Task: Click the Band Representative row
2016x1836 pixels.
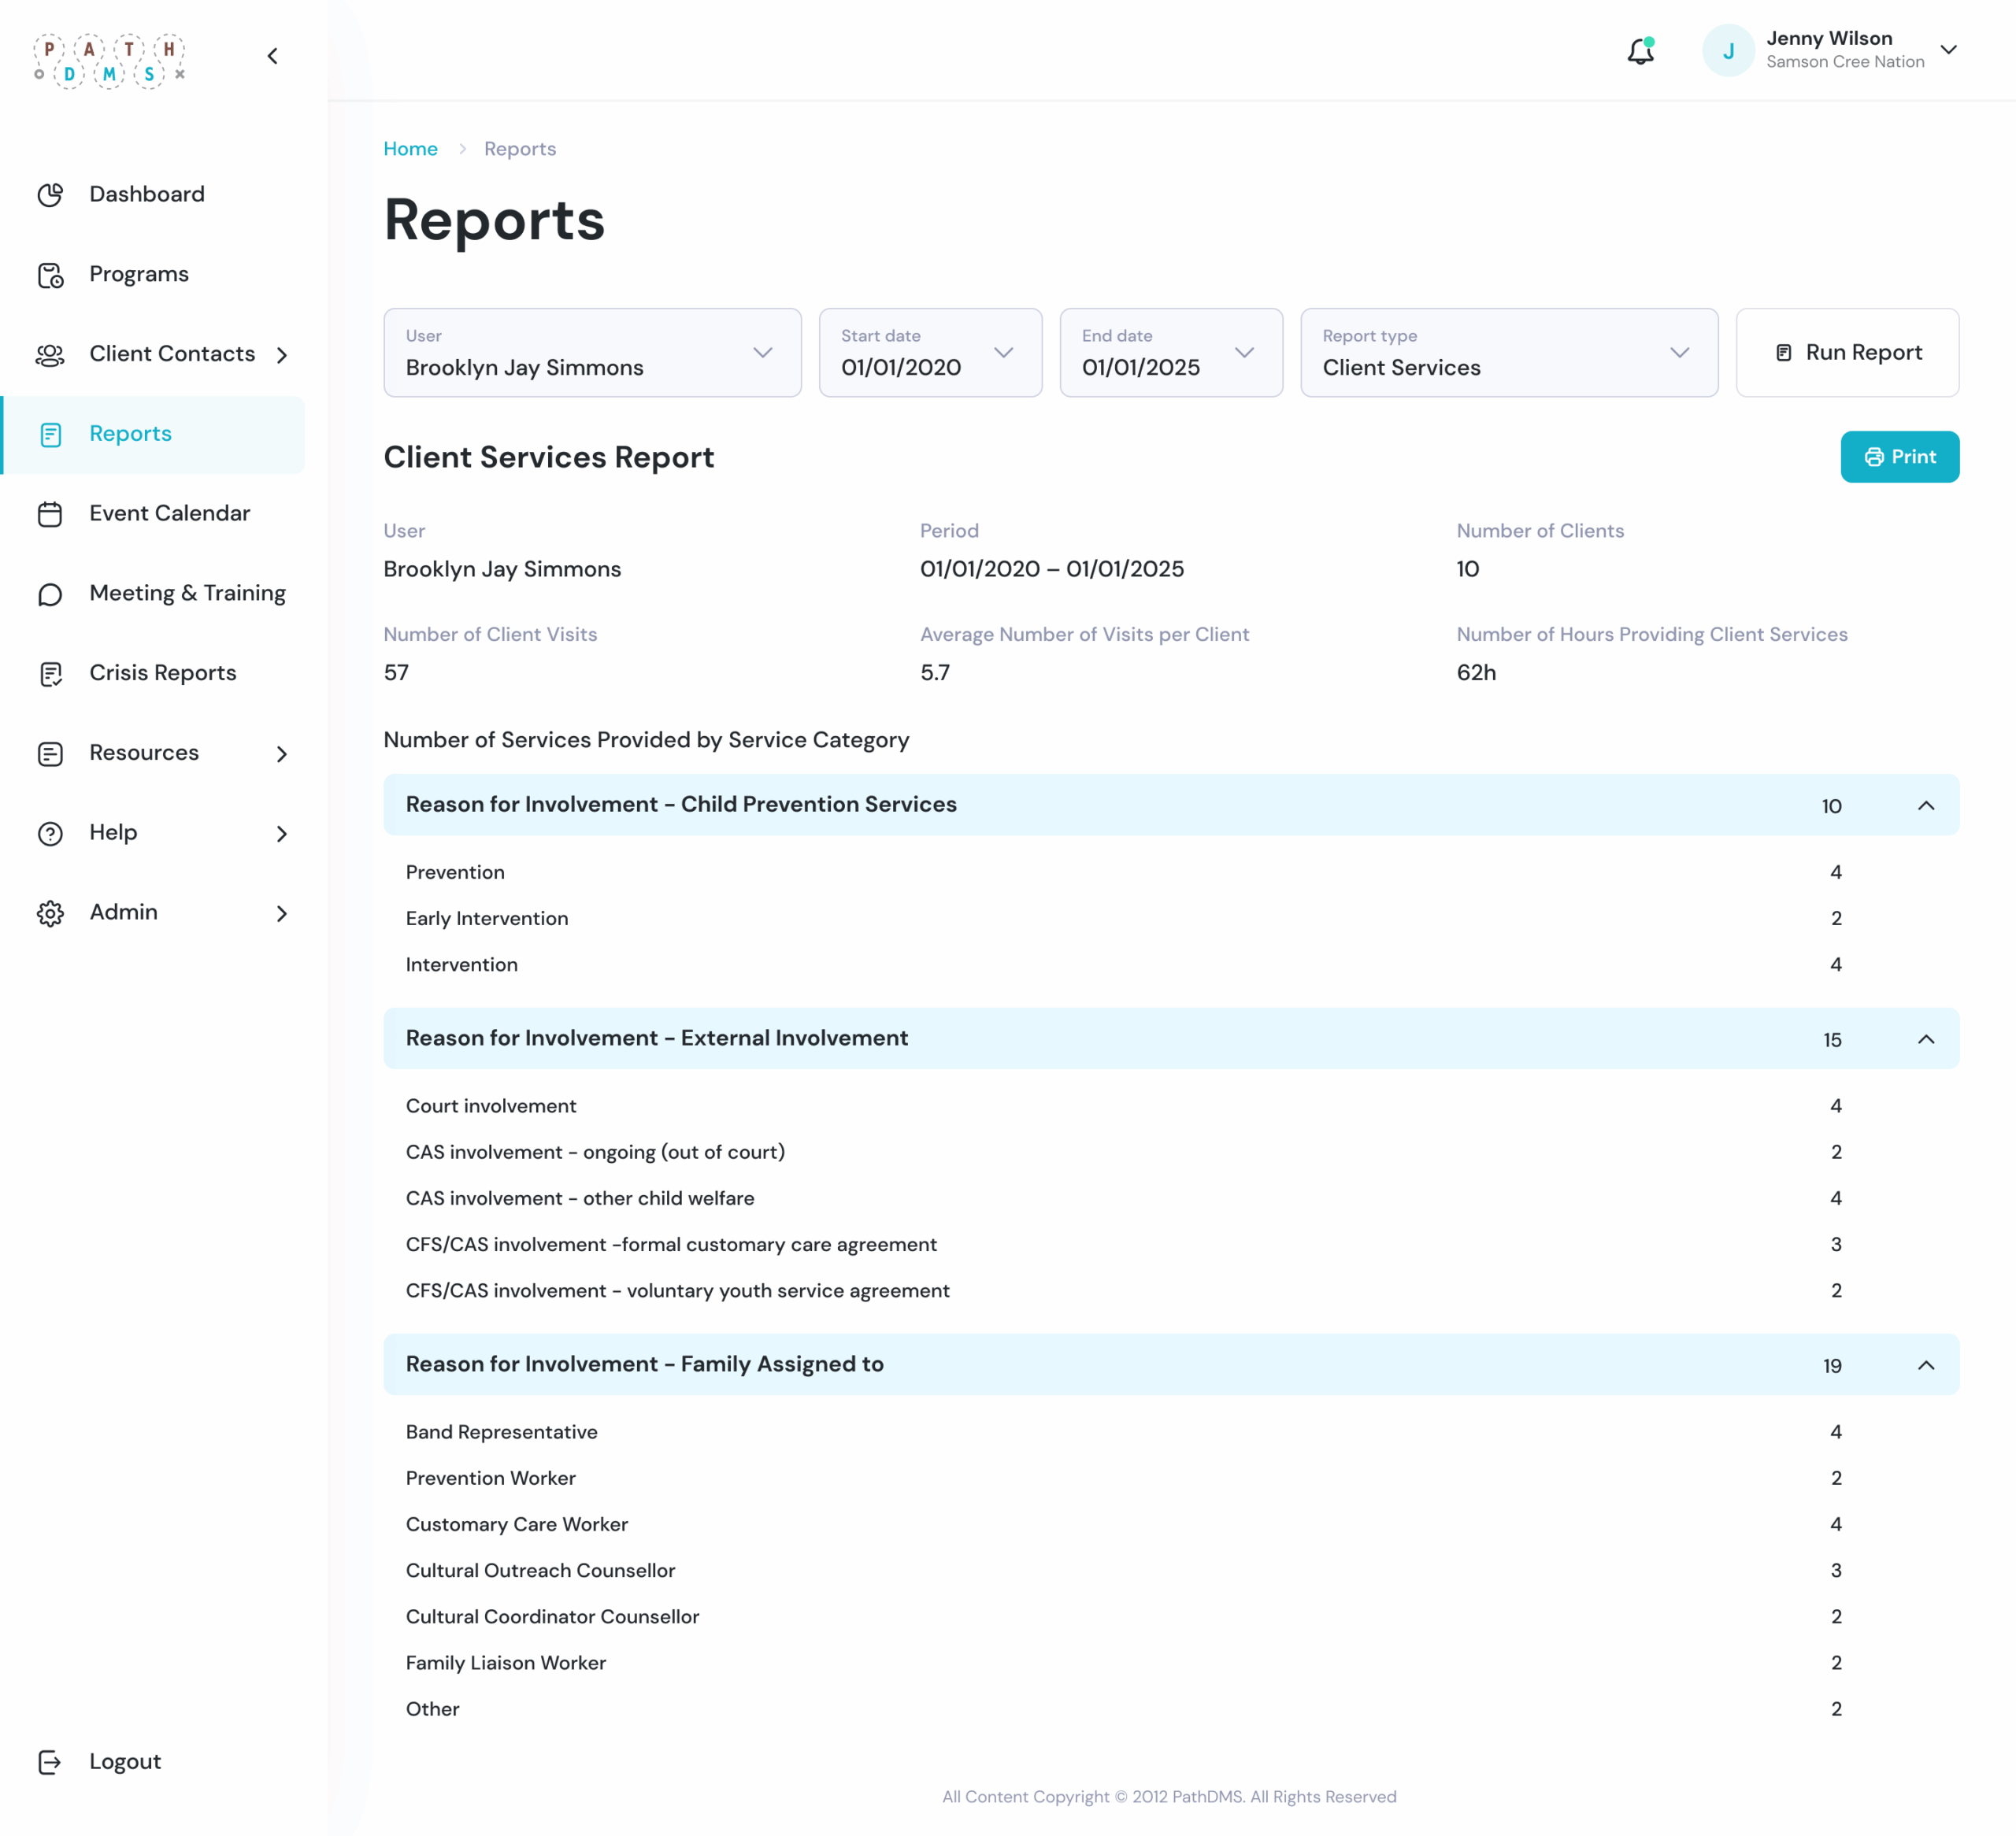Action: tap(1171, 1432)
